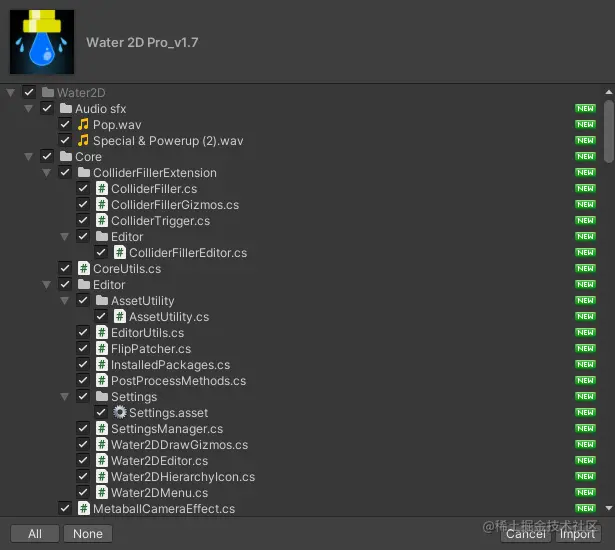The width and height of the screenshot is (615, 550).
Task: Click the C# script icon of ColliderFiller.cs
Action: click(x=102, y=189)
